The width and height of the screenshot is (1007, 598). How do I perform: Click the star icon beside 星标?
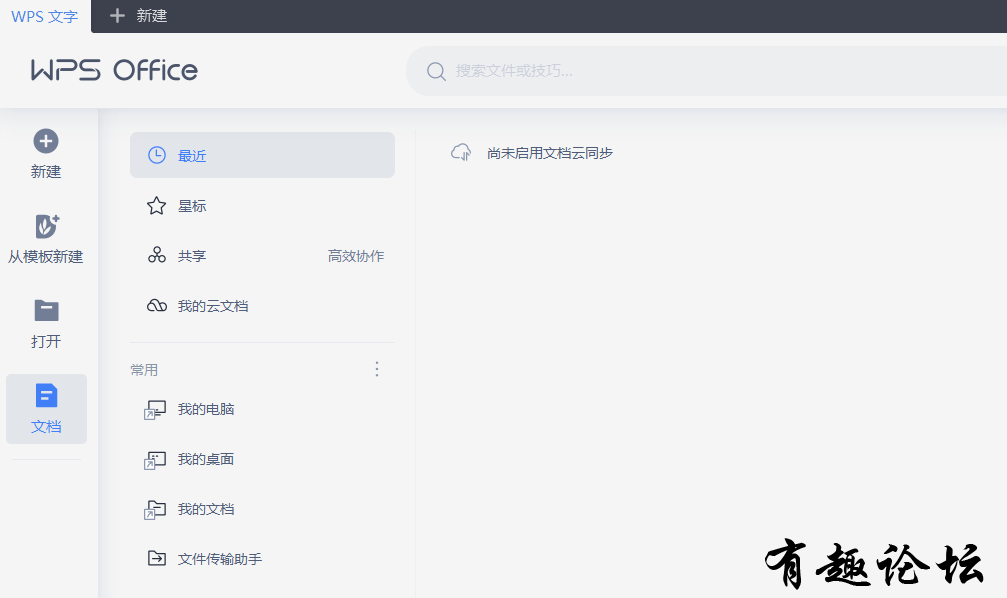157,206
